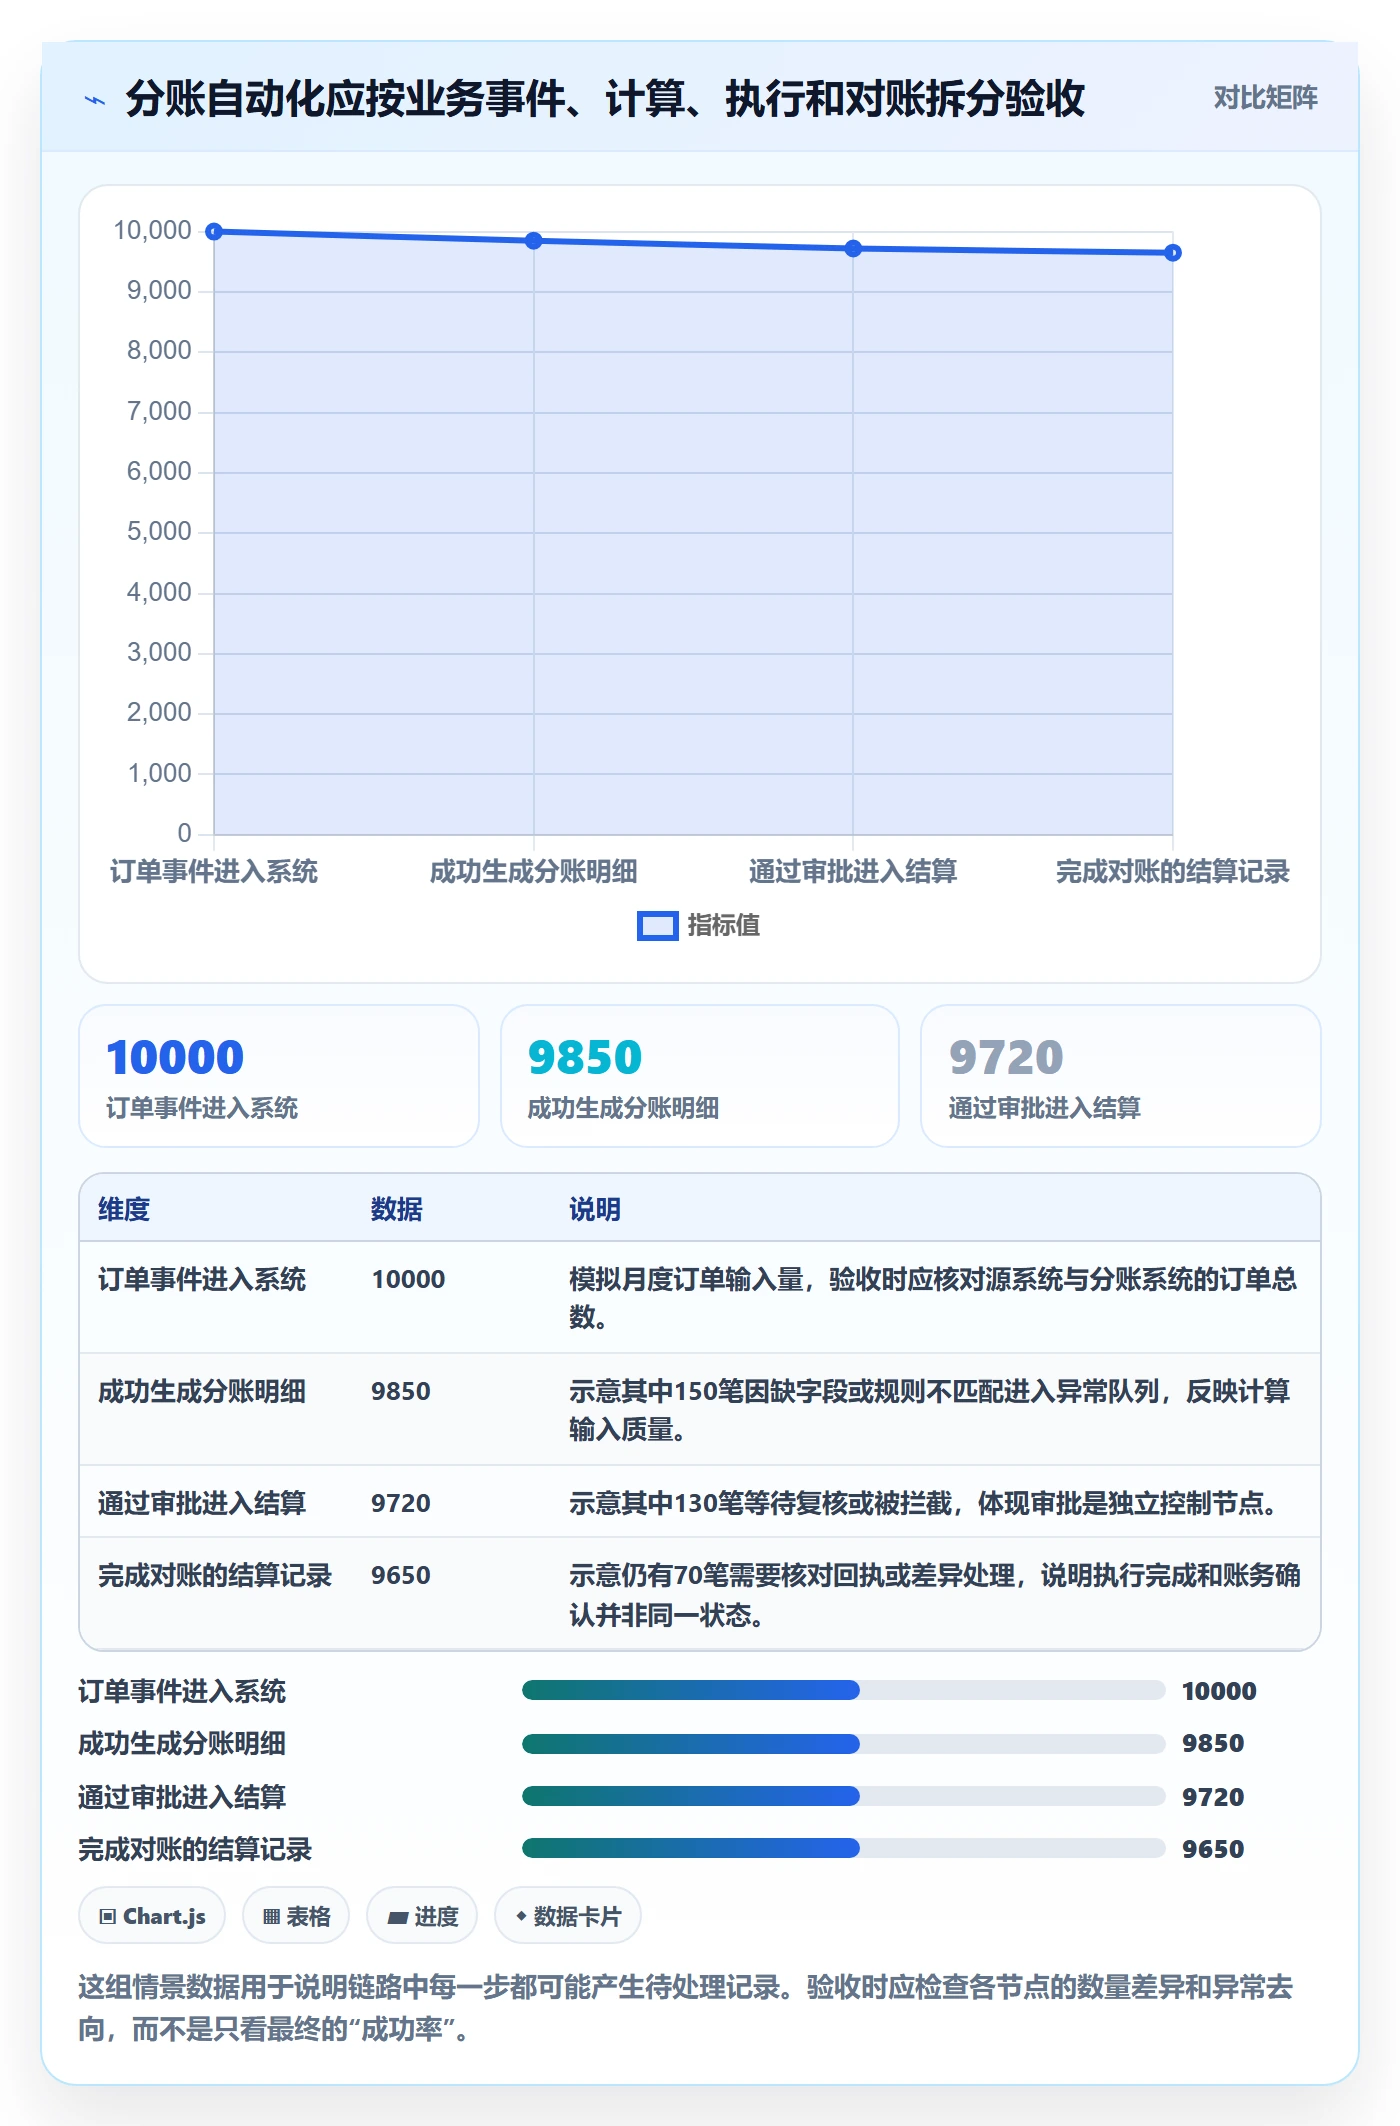This screenshot has width=1400, height=2126.
Task: Select table row cell 完成对账的结算记录
Action: click(x=215, y=1576)
